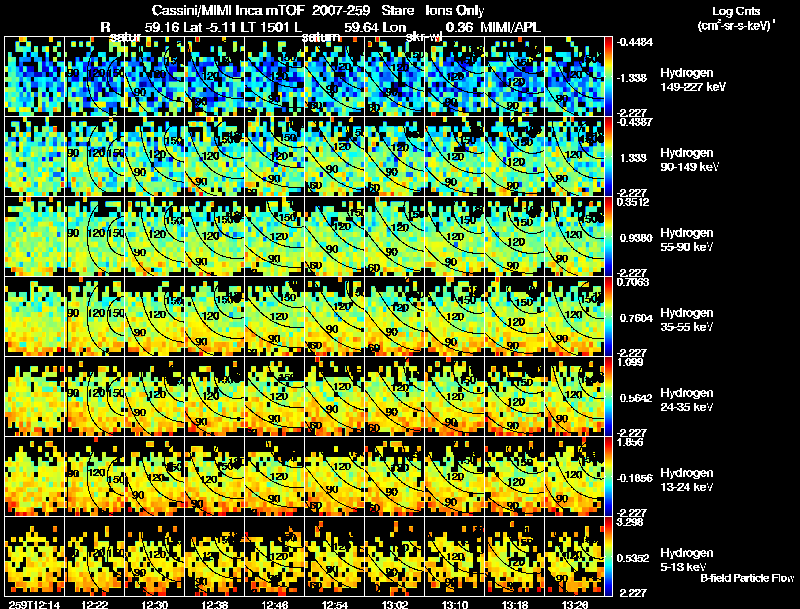Viewport: 800px width, 609px height.
Task: Click the 'Hydrogen 13-24 keV' row label
Action: (x=687, y=480)
